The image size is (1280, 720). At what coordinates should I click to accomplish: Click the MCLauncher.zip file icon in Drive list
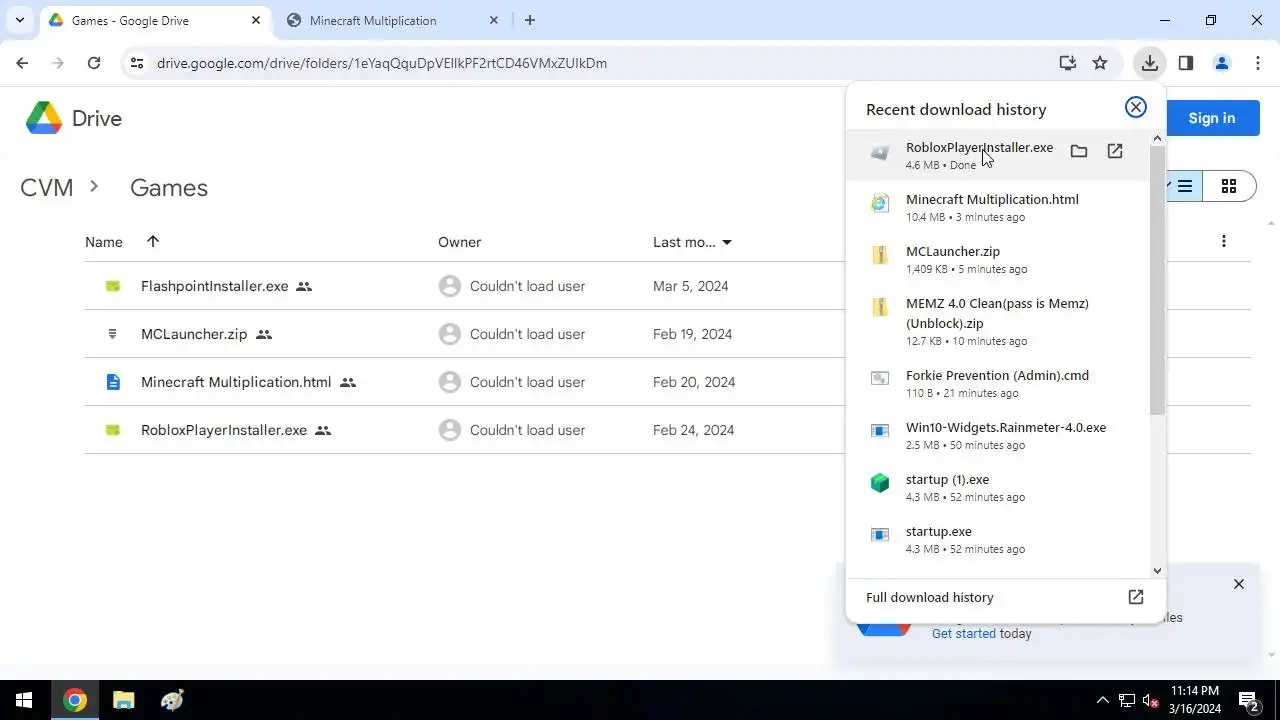coord(113,334)
